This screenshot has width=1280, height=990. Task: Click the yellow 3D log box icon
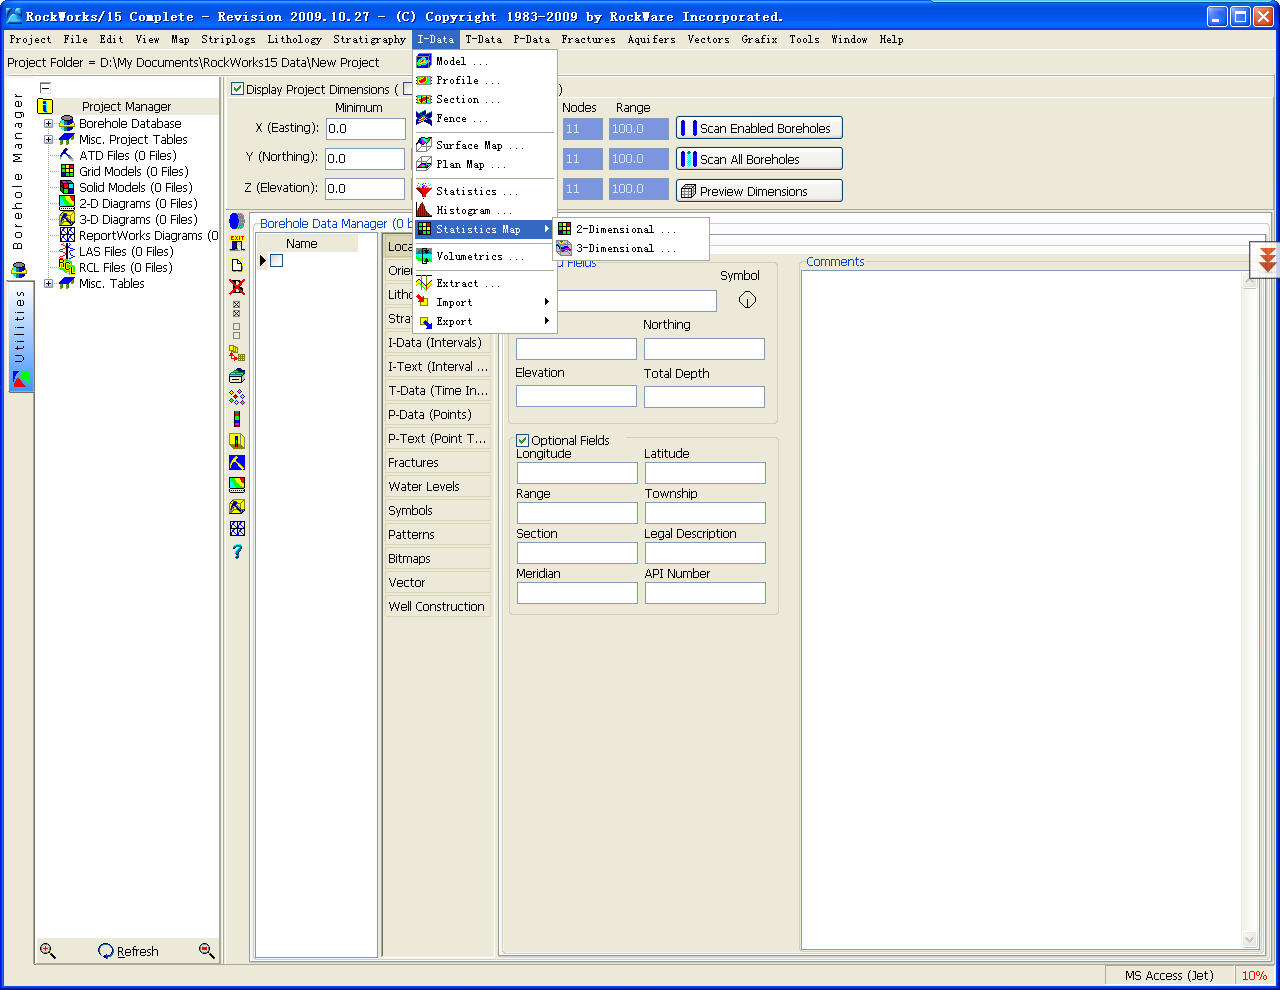[237, 441]
